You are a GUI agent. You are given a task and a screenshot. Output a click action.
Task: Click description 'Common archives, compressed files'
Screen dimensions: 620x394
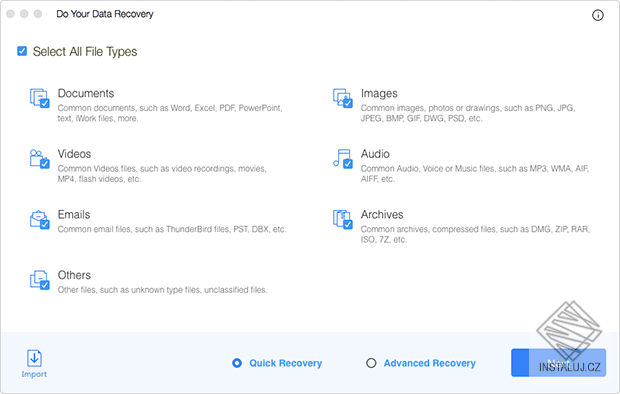(x=475, y=234)
